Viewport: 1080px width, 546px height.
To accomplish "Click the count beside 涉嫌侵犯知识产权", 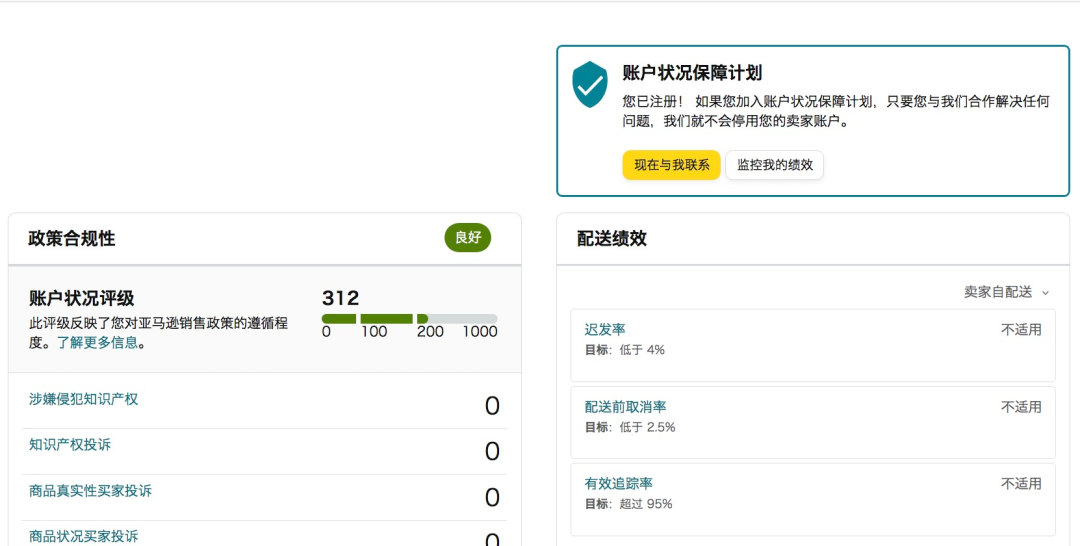I will click(492, 406).
